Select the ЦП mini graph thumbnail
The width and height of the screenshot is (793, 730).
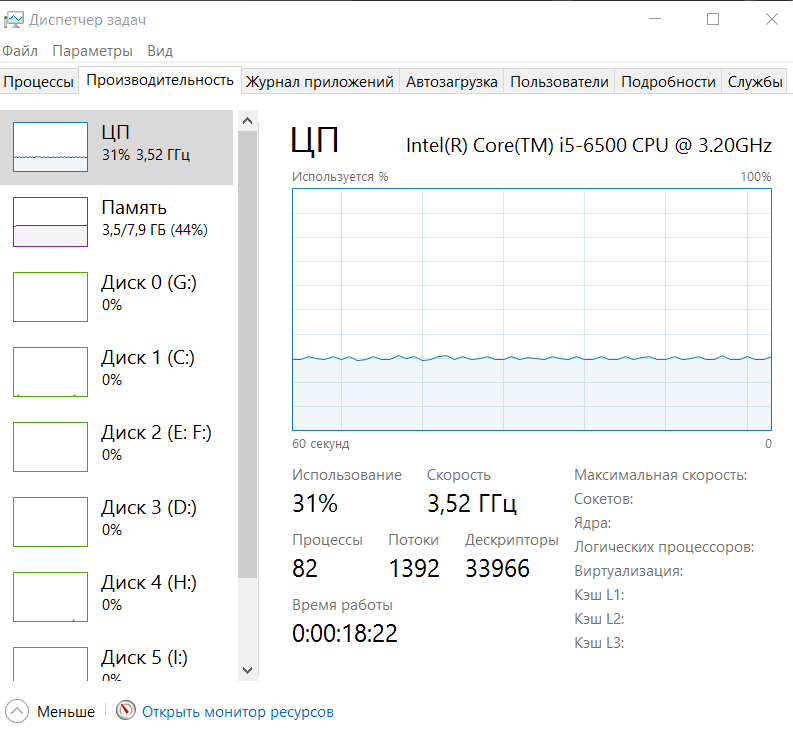pyautogui.click(x=50, y=147)
